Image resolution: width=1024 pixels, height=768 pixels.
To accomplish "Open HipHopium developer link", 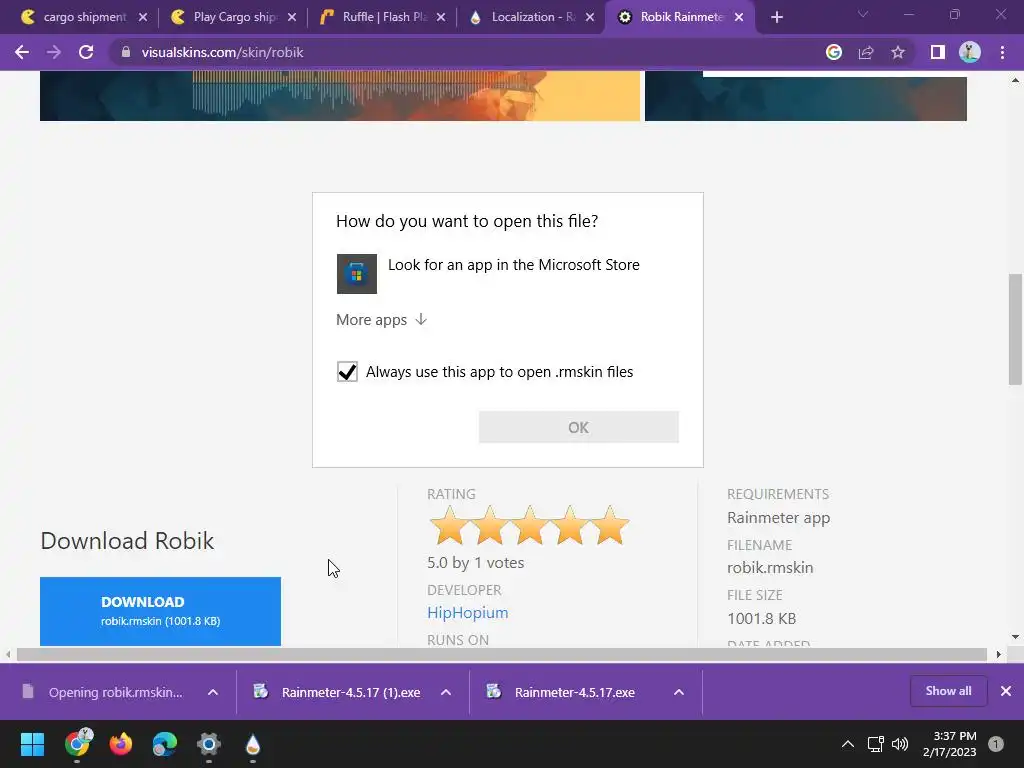I will 468,613.
